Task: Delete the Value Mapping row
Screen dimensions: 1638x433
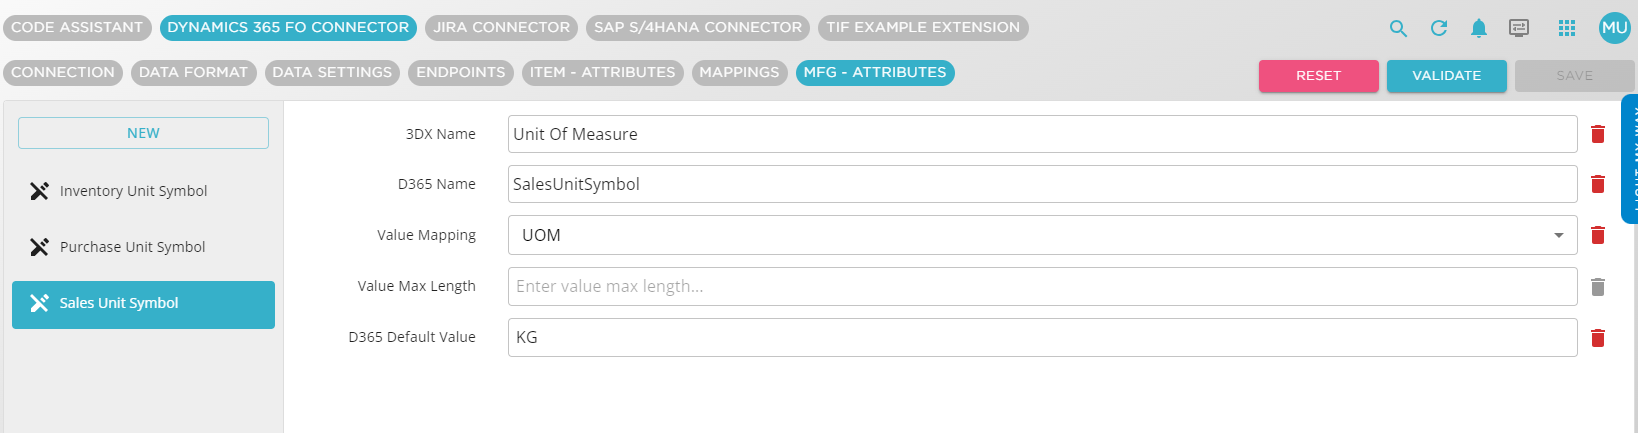Action: (1598, 235)
